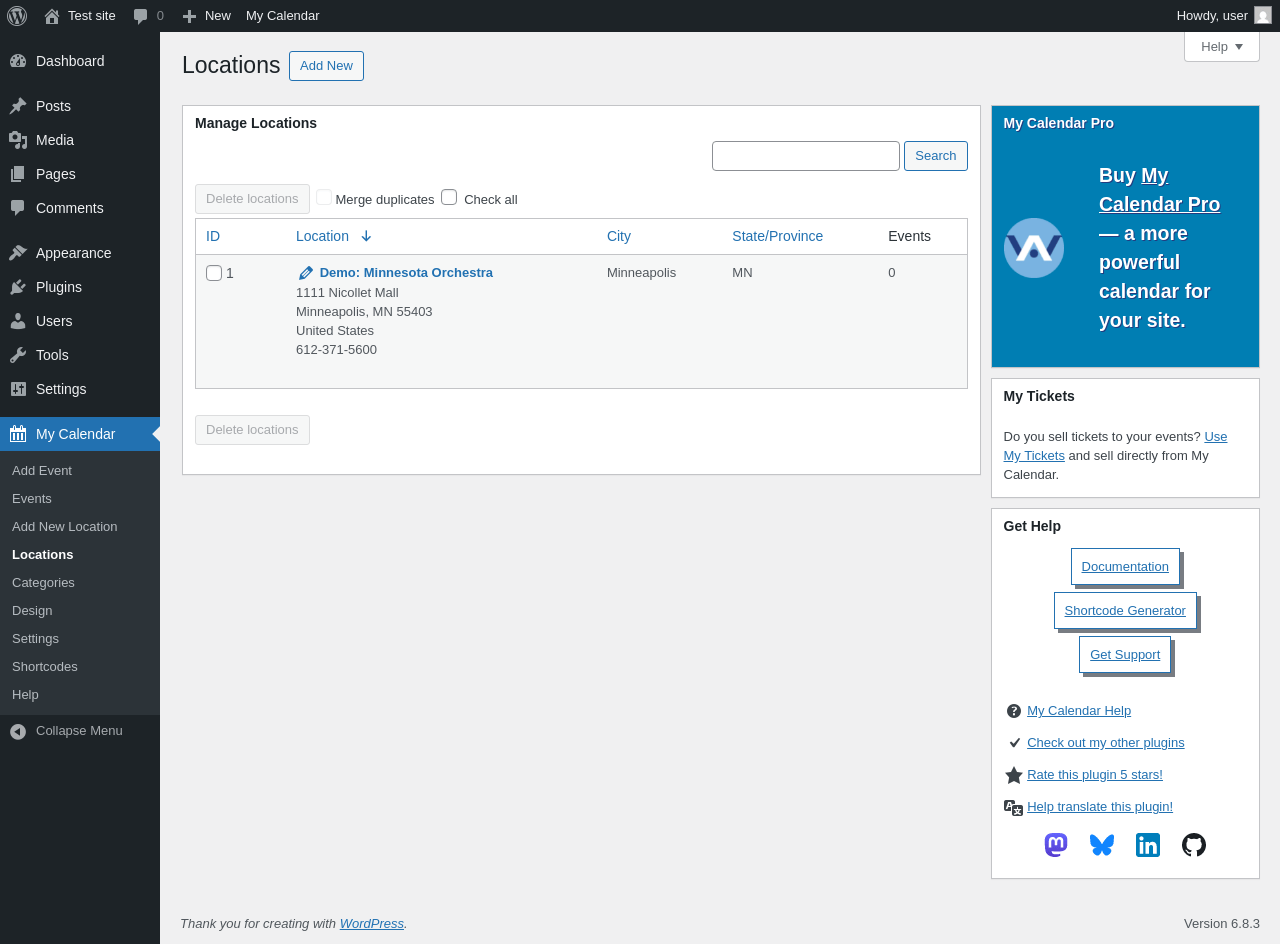Focus the locations search text field
Screen dimensions: 1280x944
(805, 156)
